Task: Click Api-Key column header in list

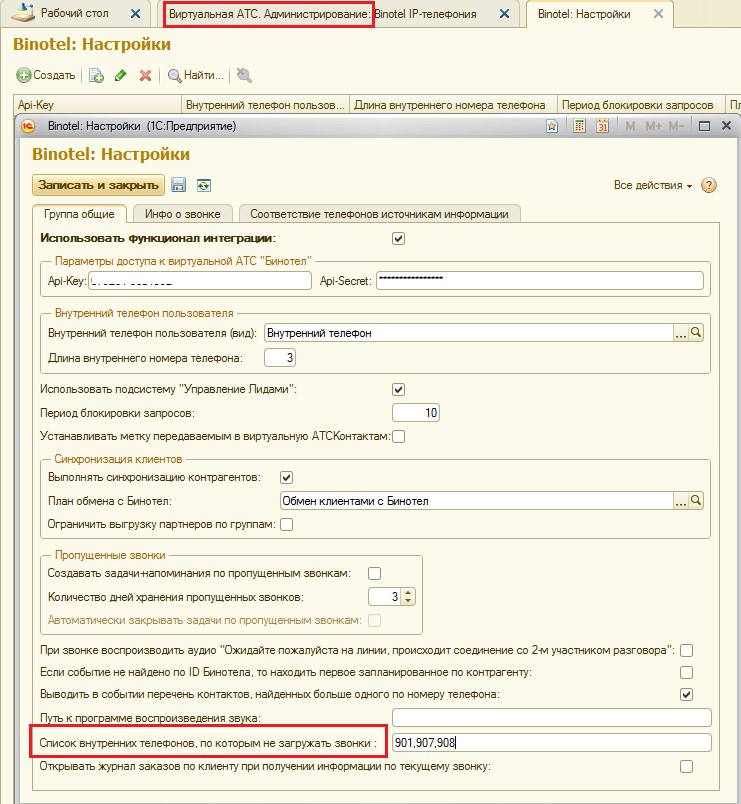Action: point(97,105)
